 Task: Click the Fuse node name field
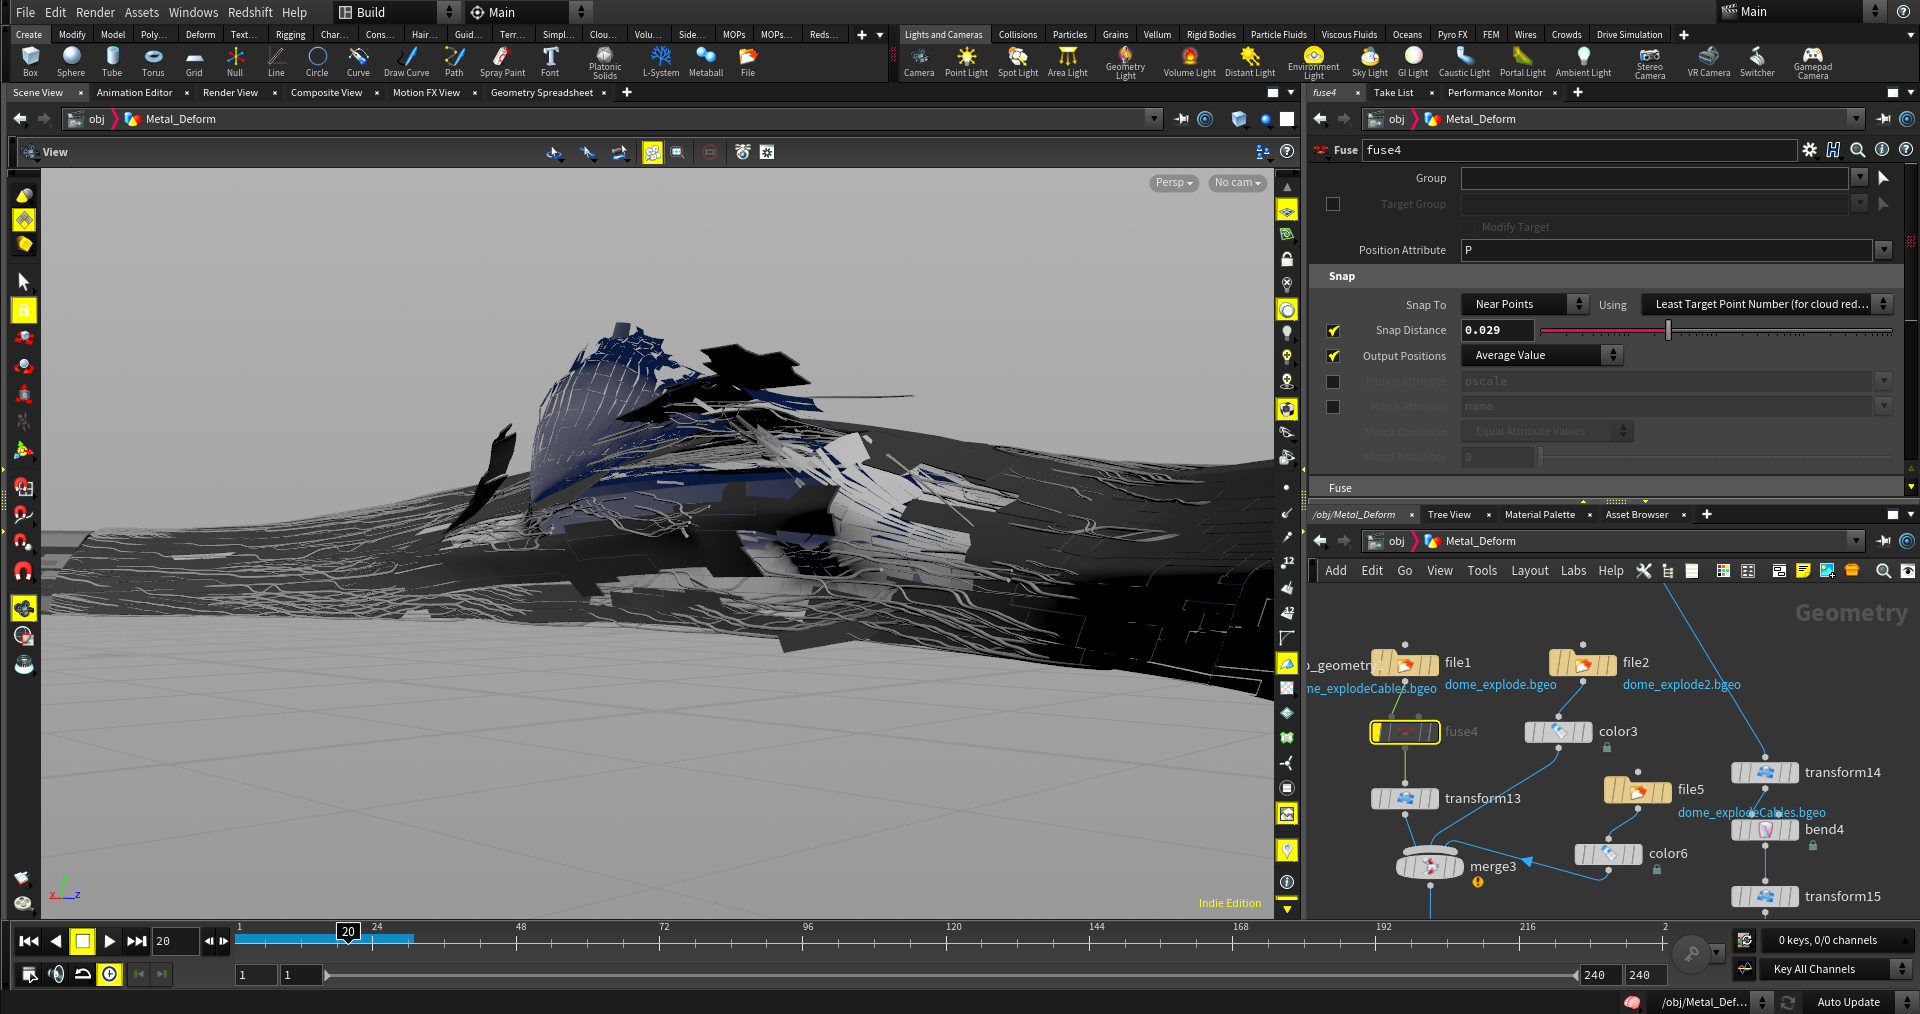point(1580,150)
